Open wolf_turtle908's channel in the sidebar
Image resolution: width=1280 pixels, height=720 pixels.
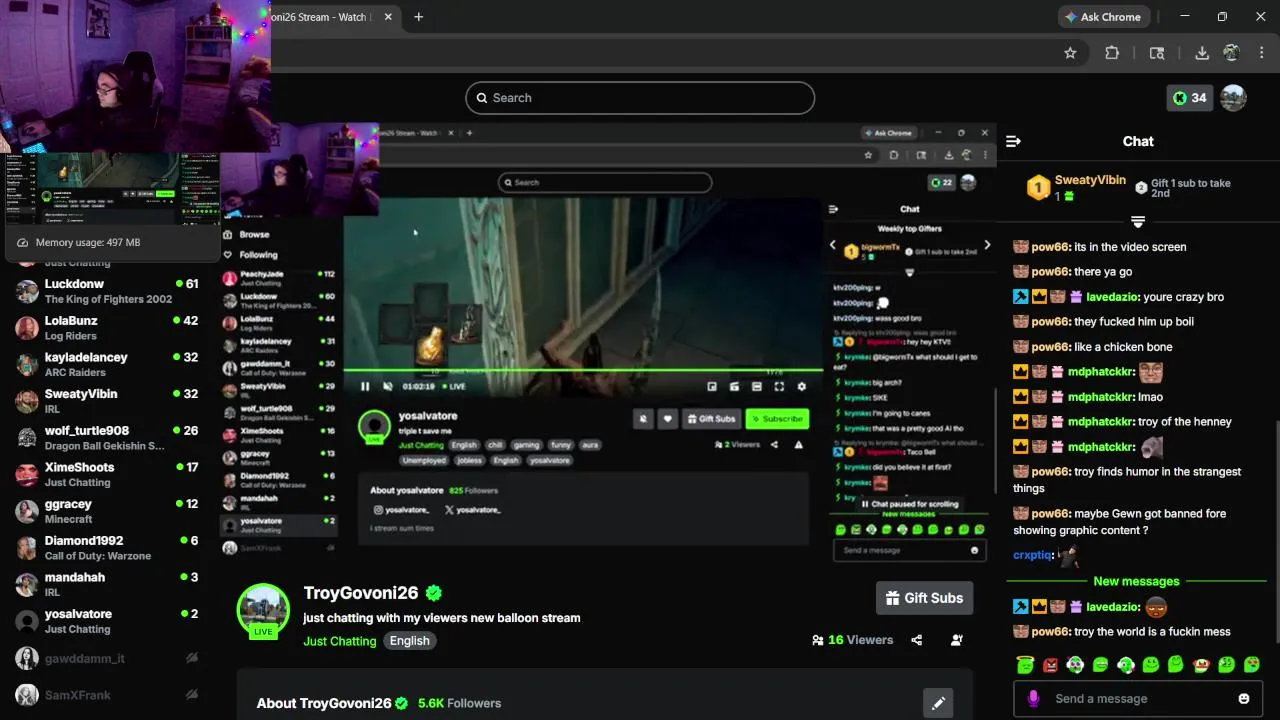point(108,438)
